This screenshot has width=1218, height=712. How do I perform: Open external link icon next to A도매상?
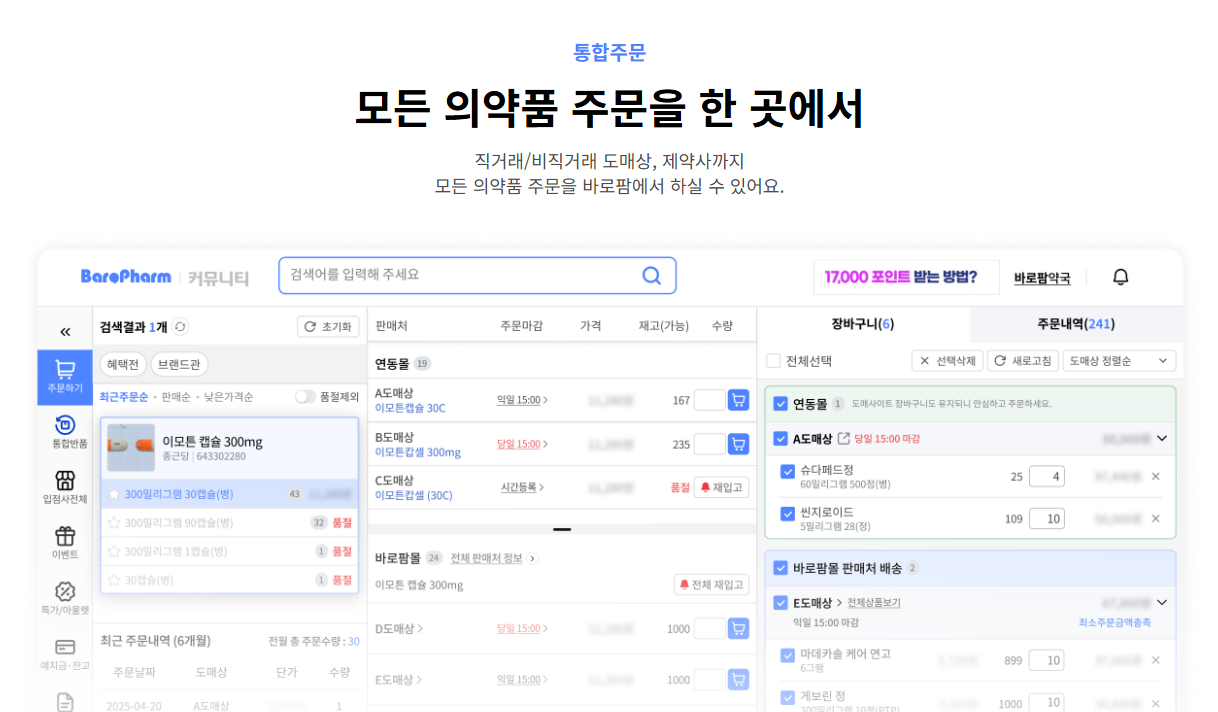[843, 438]
